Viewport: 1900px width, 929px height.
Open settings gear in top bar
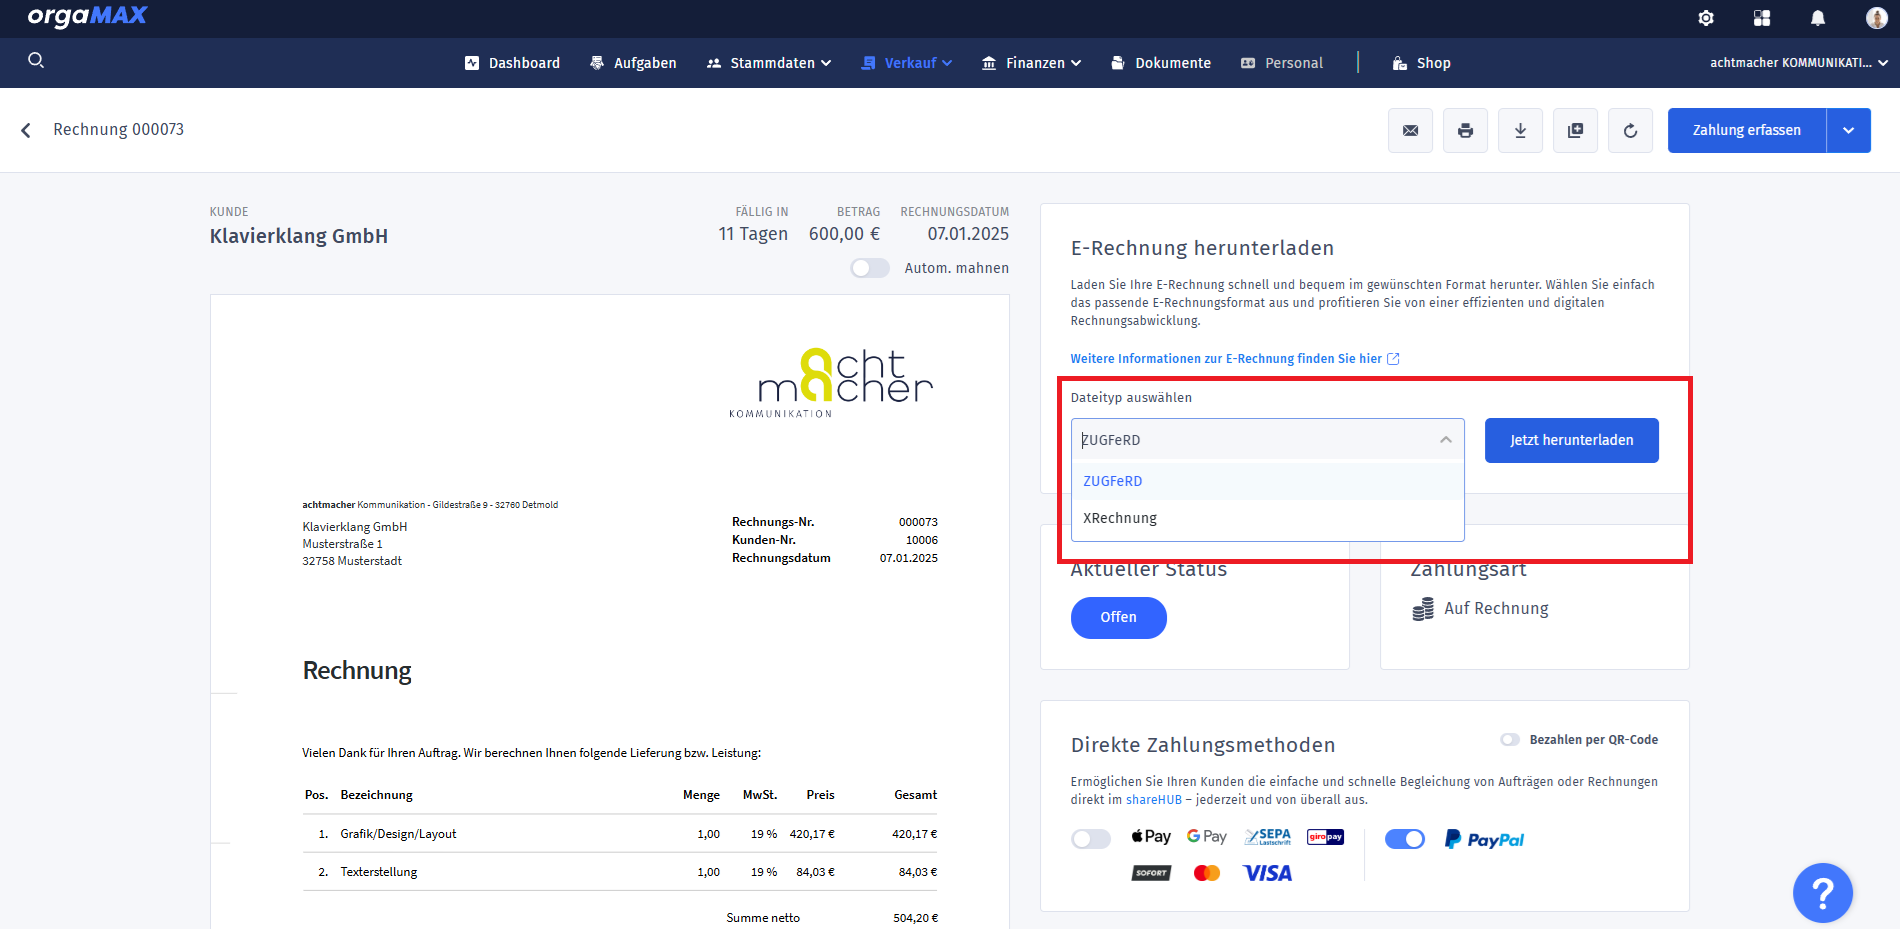pyautogui.click(x=1706, y=18)
